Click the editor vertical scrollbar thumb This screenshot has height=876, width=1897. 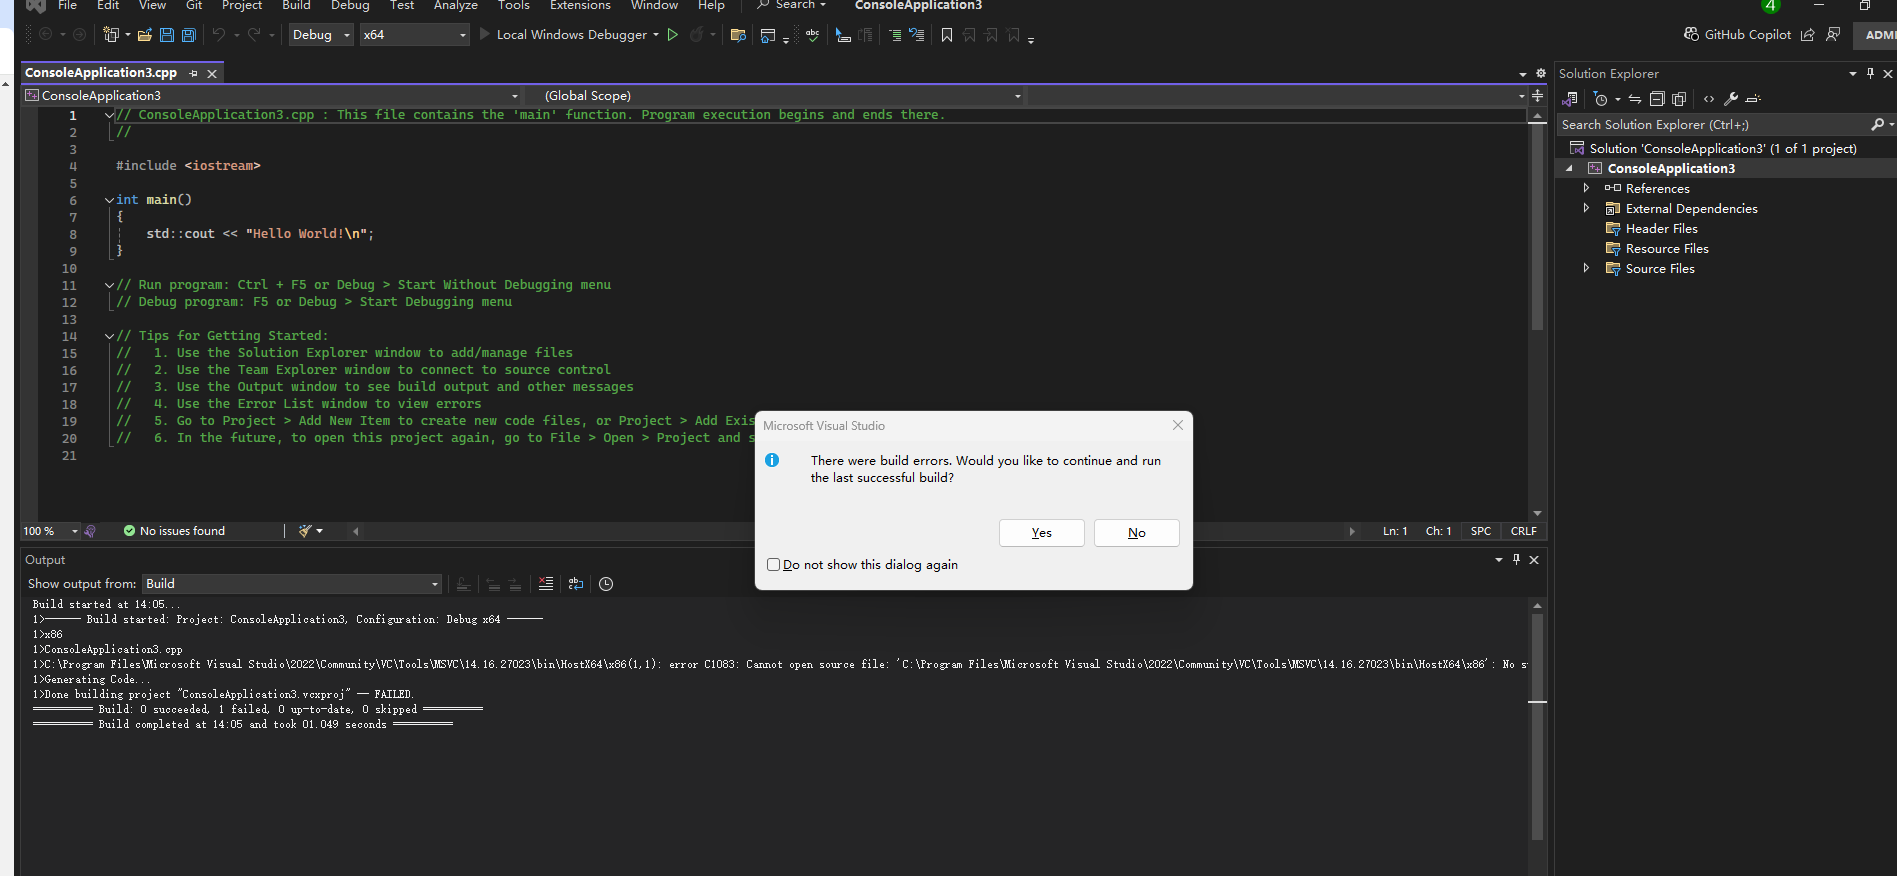(x=1537, y=226)
